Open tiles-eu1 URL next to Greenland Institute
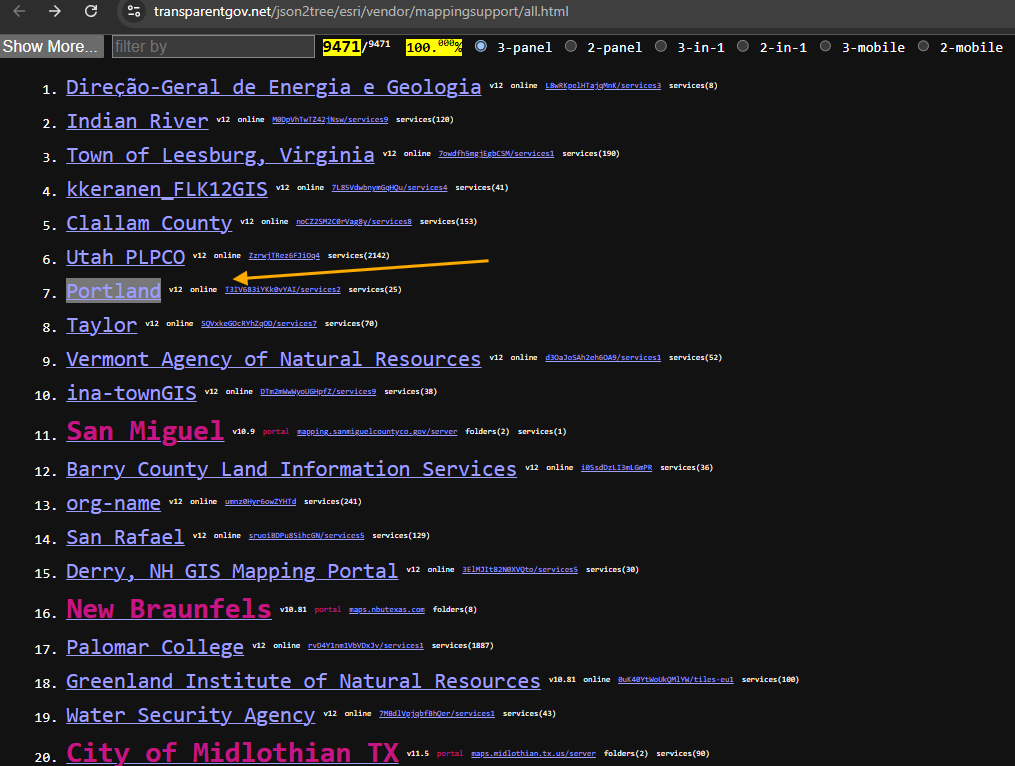This screenshot has width=1015, height=766. 676,680
